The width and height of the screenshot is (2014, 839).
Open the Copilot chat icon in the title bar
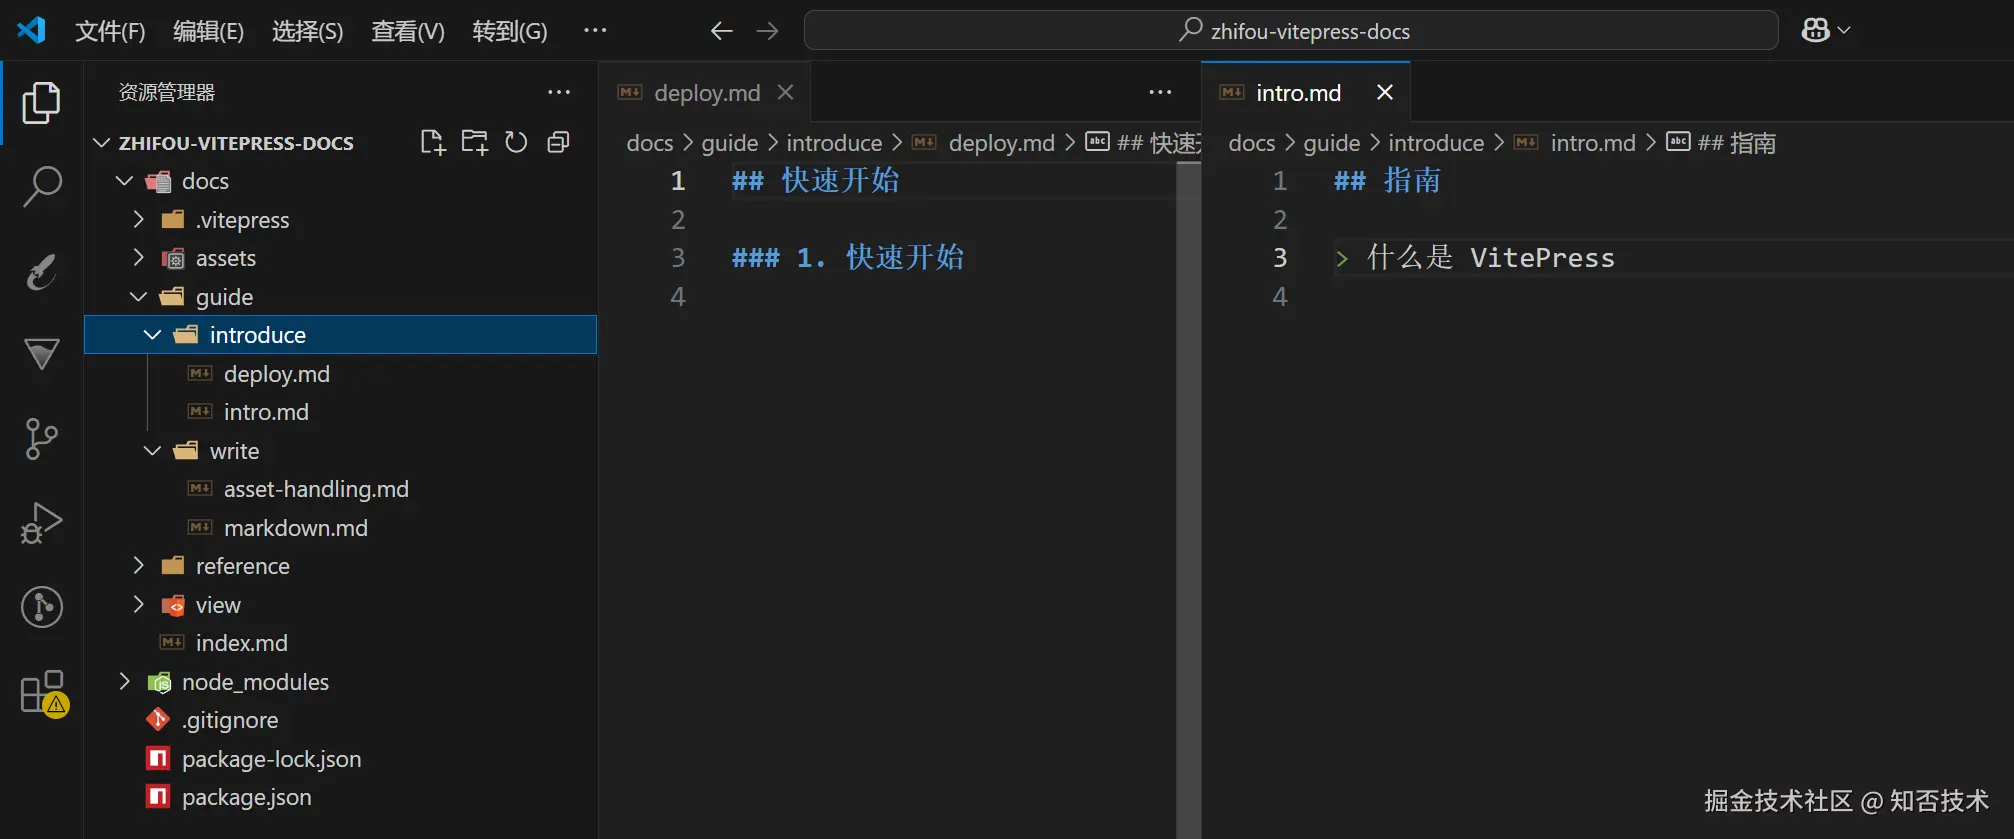click(1816, 31)
